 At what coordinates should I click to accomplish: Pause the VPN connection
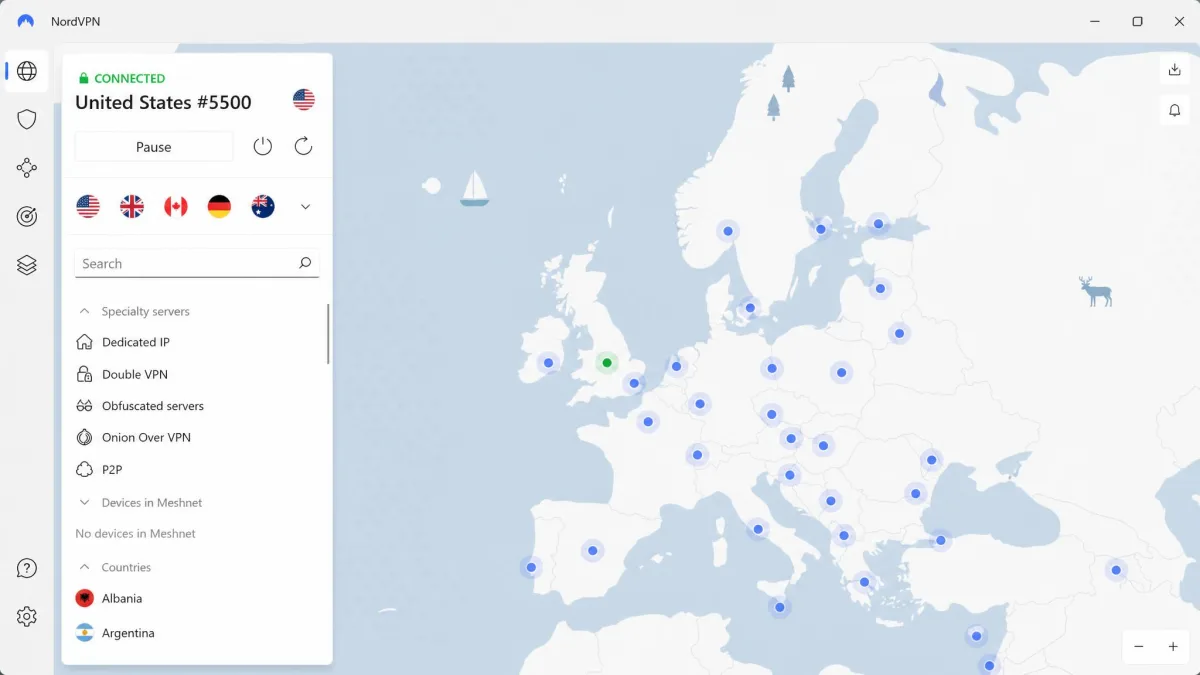(154, 146)
